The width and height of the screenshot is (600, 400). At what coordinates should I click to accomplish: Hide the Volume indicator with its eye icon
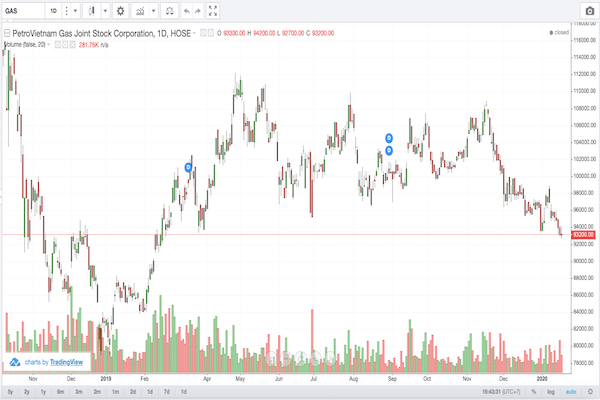point(57,45)
